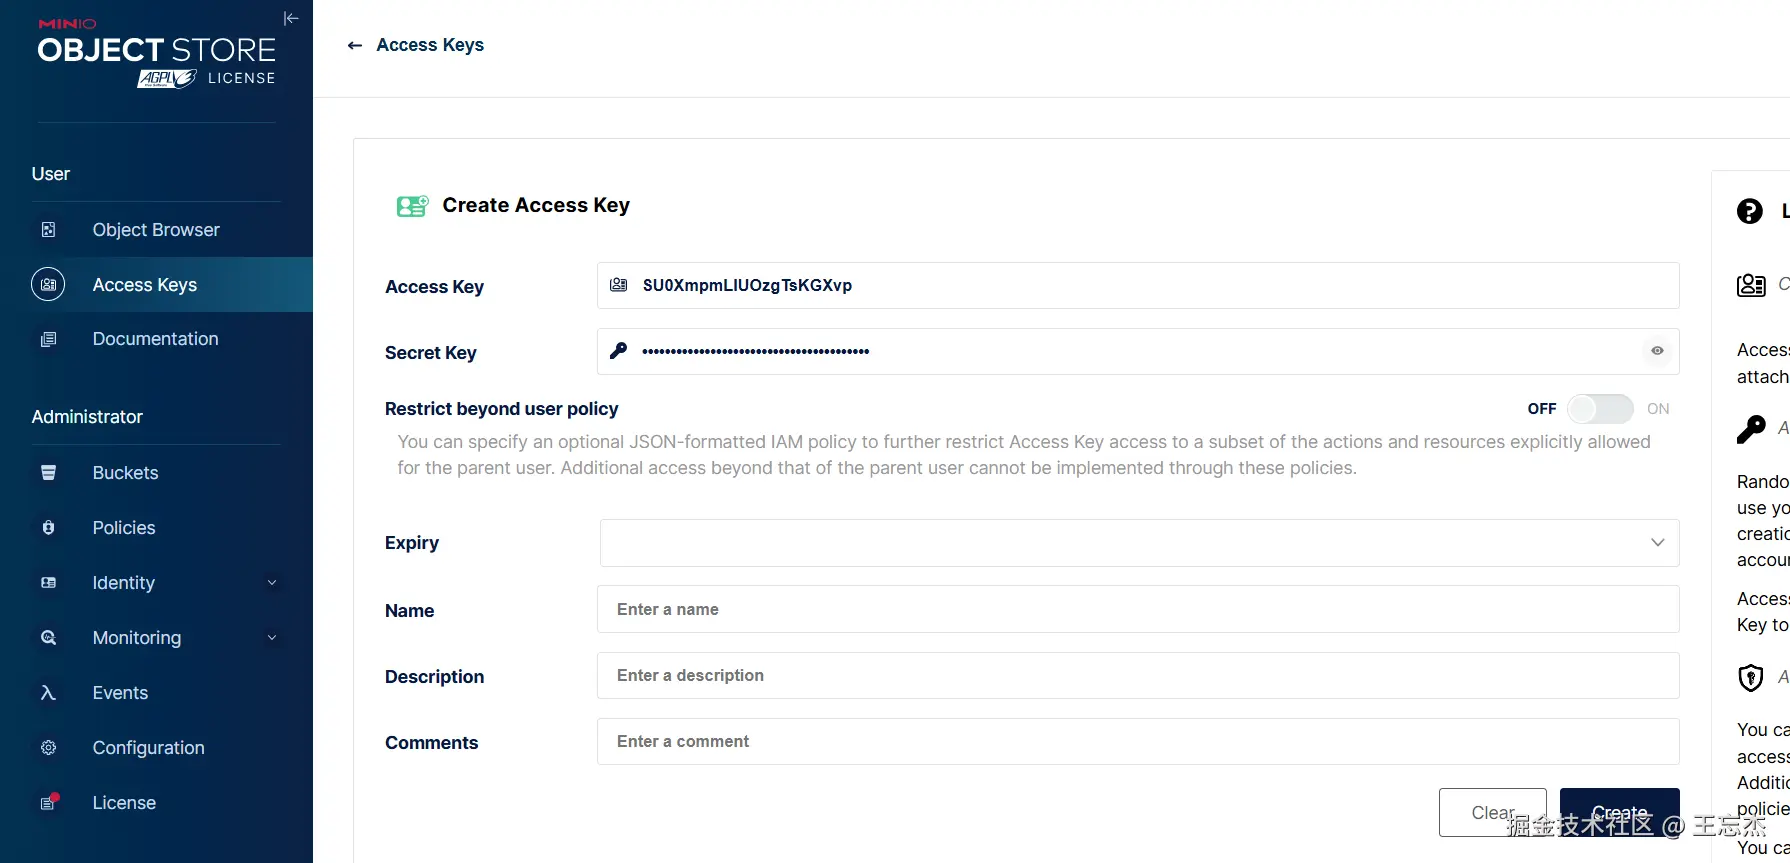Show the secret key with eye icon

pos(1657,351)
